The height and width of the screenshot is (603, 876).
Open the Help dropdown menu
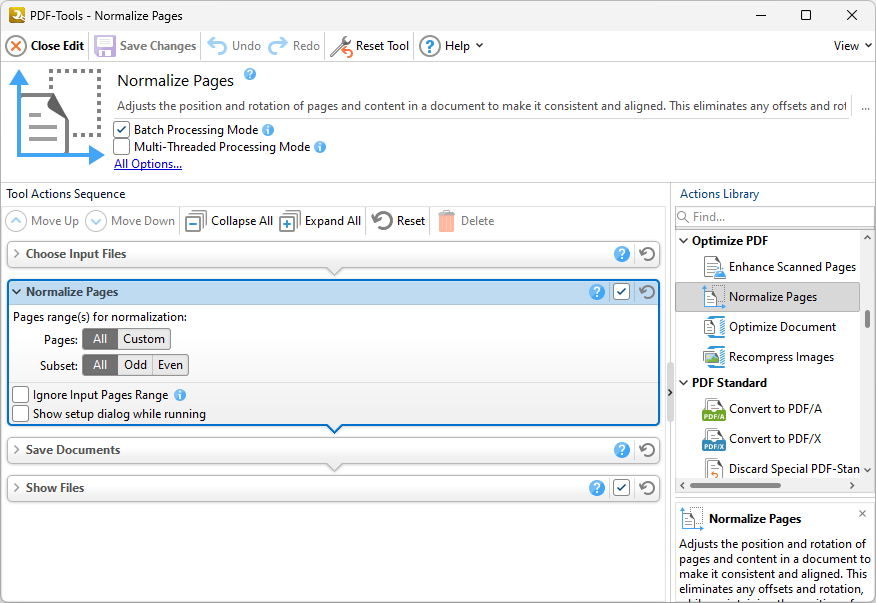point(451,46)
